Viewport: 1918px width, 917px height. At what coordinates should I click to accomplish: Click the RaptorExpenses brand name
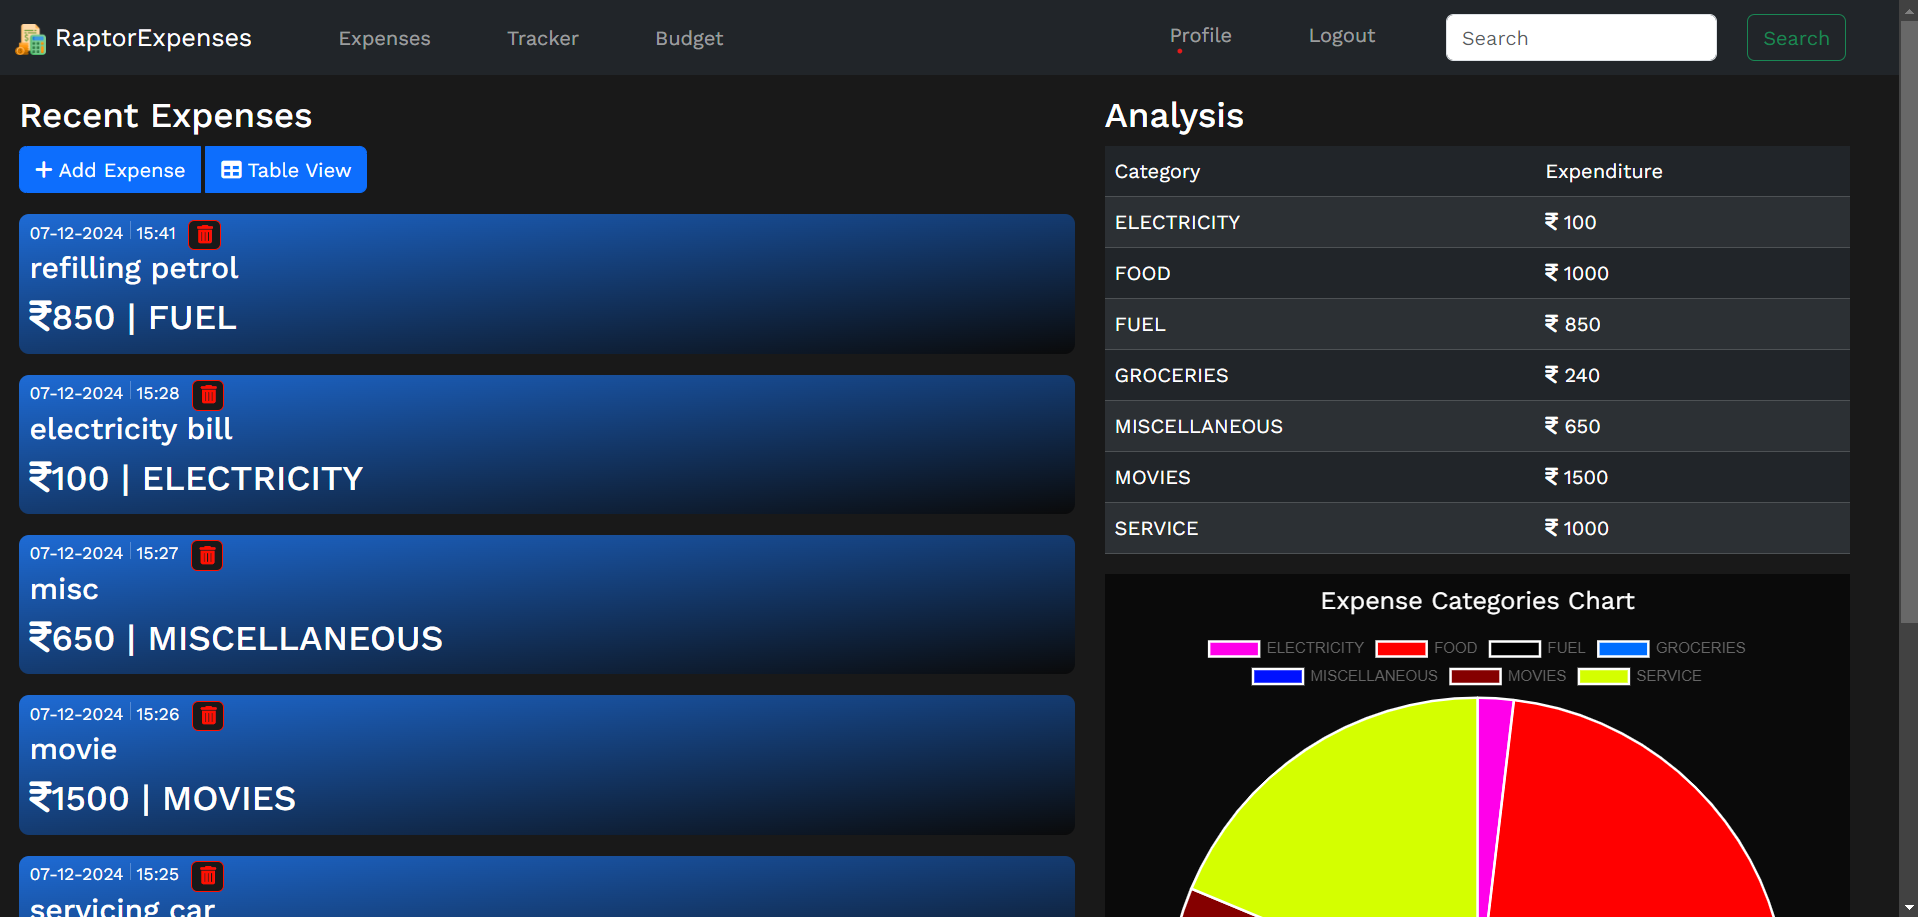click(153, 38)
